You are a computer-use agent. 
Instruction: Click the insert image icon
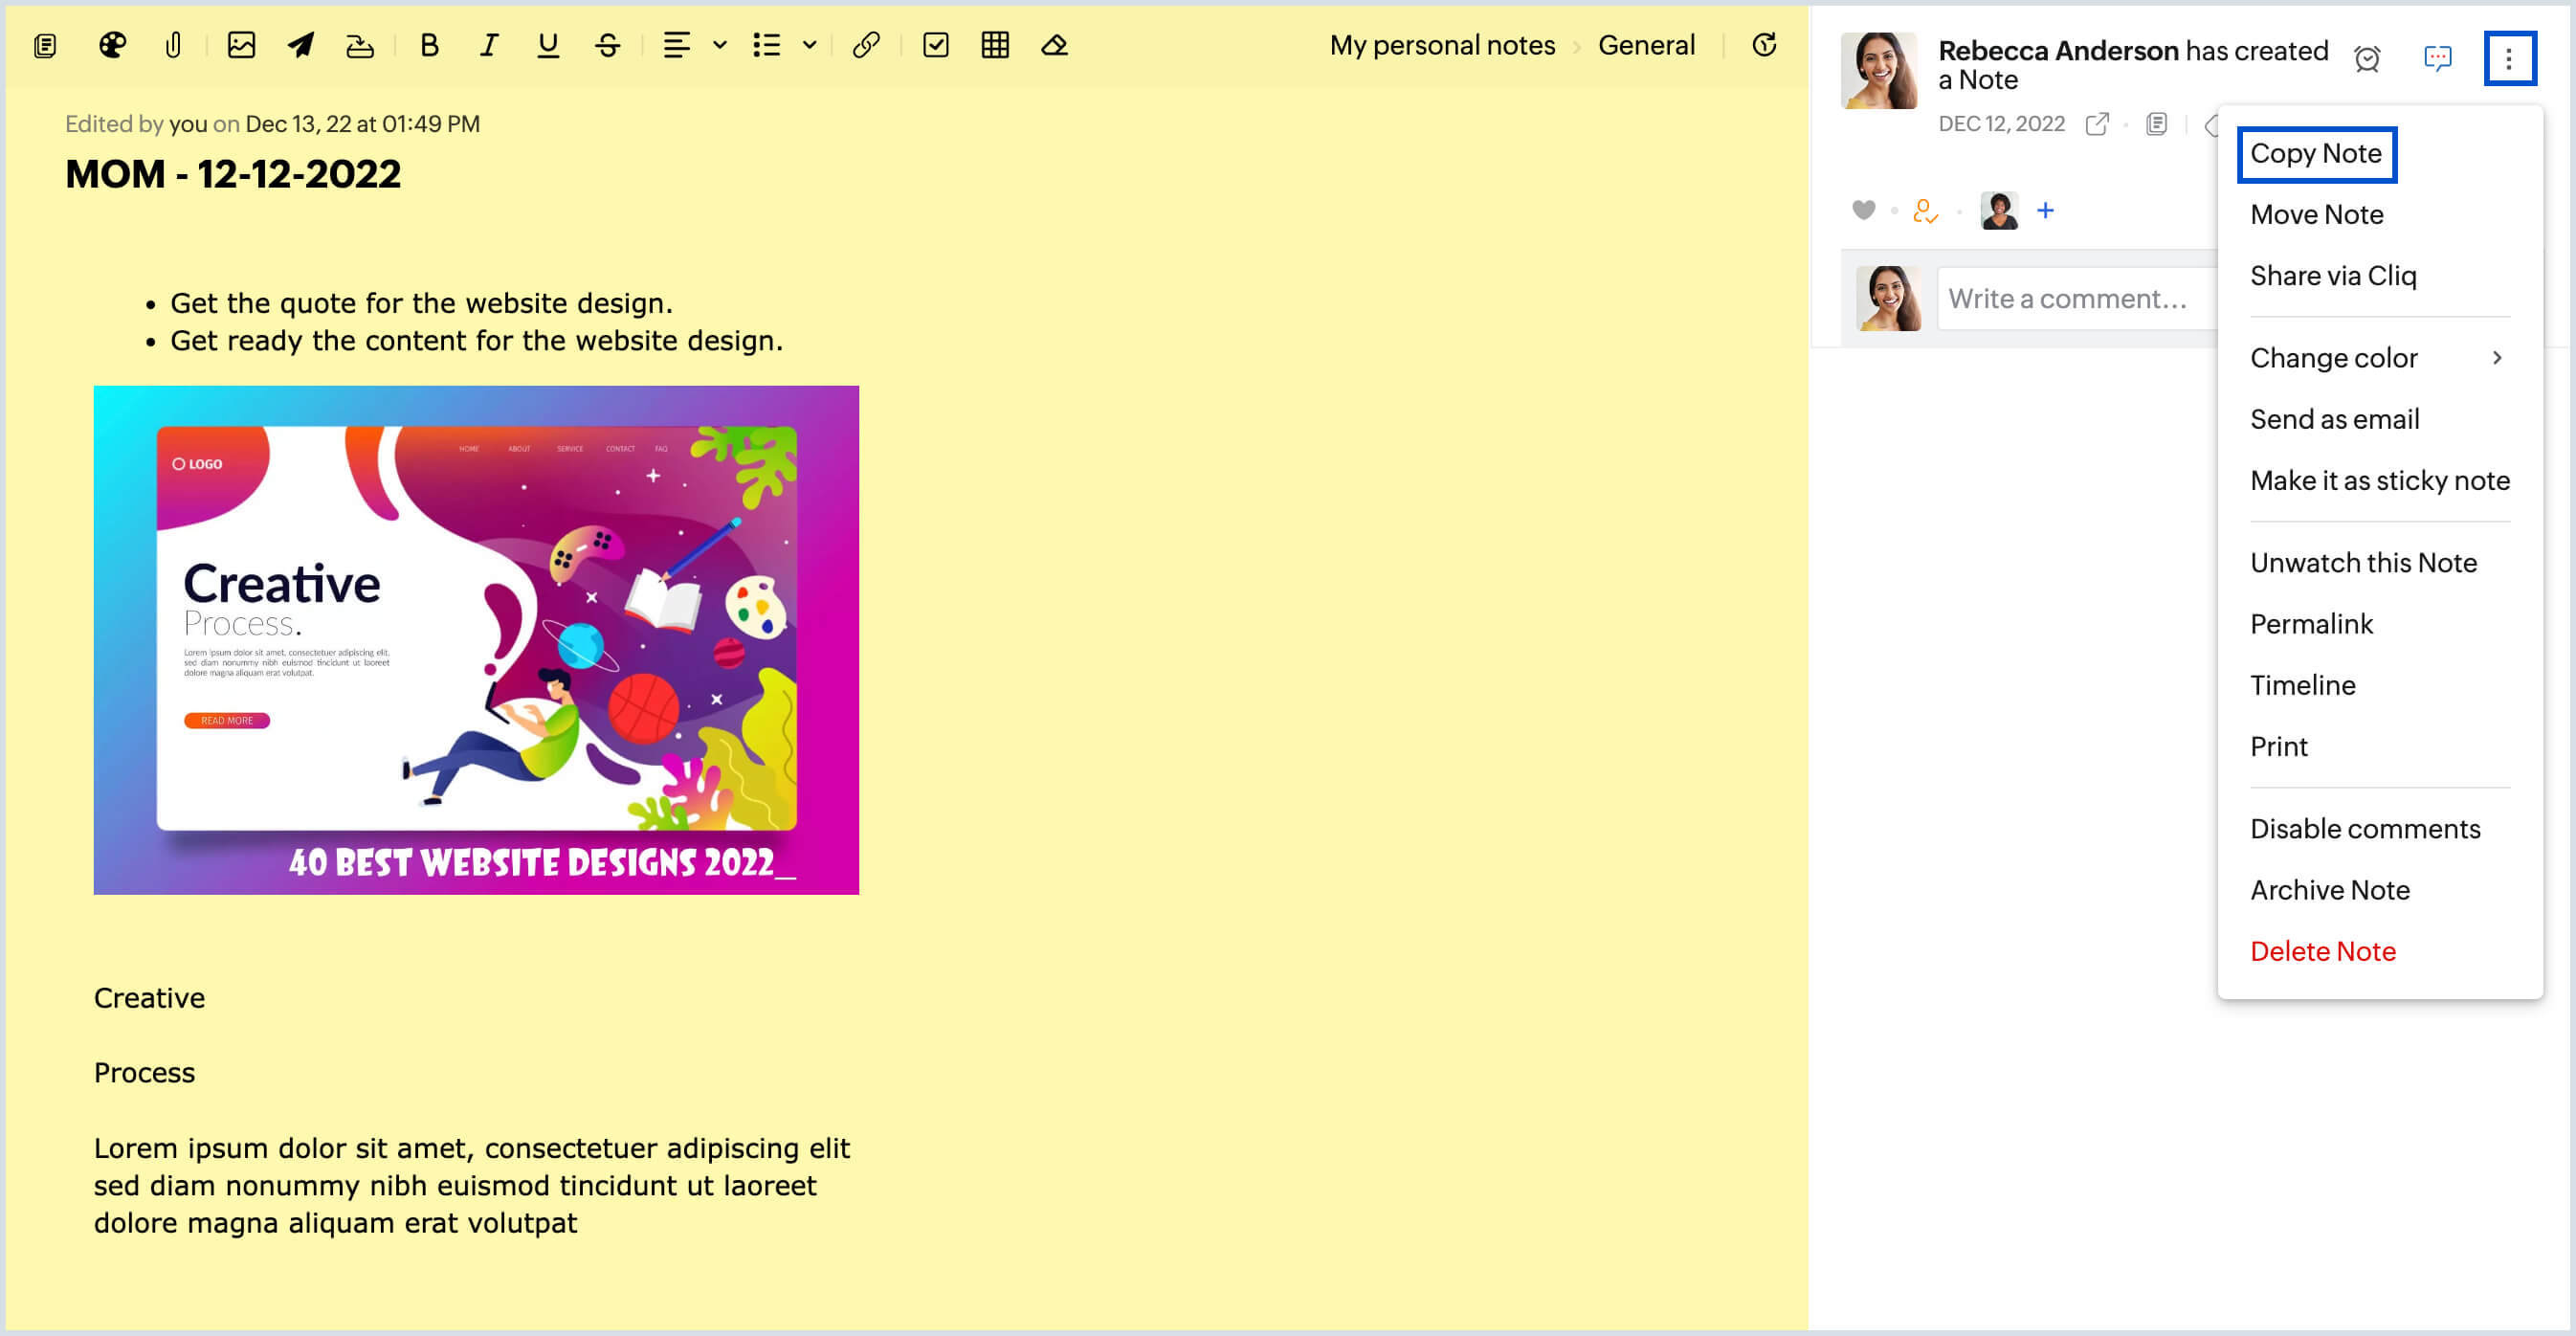click(241, 45)
